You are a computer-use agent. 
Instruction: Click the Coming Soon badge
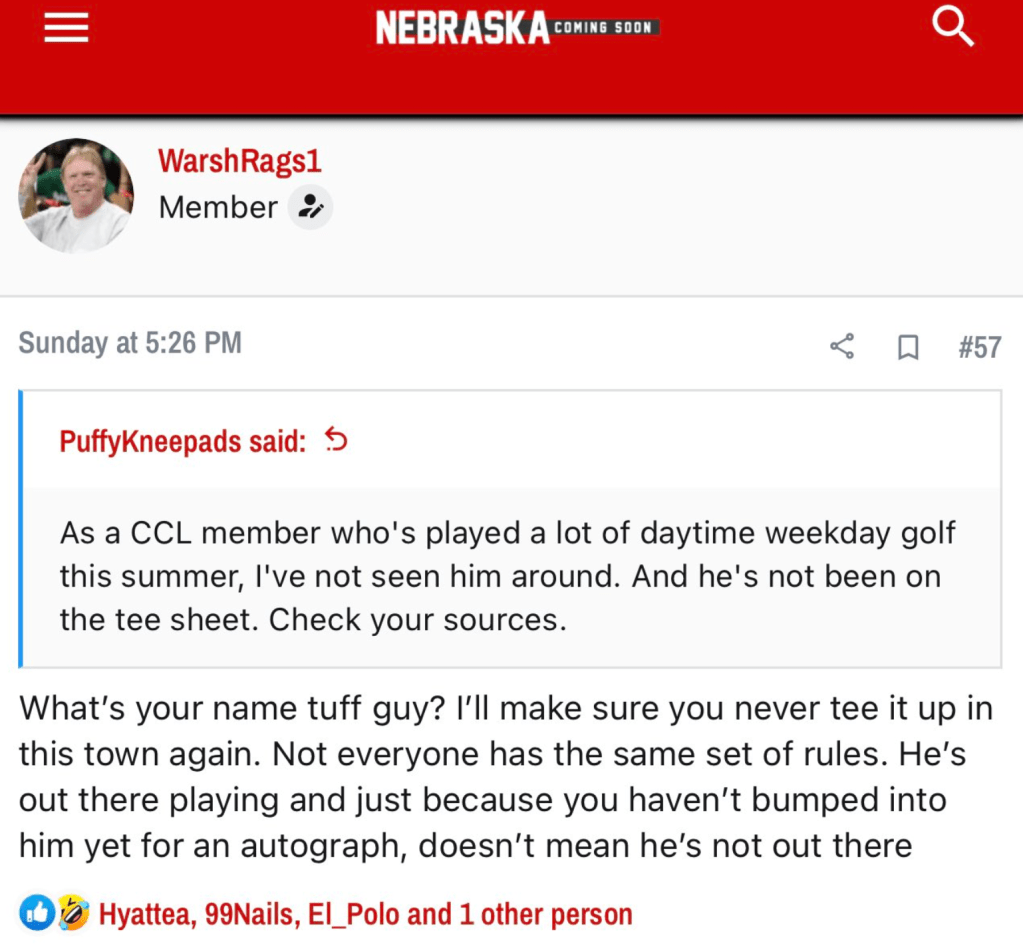pyautogui.click(x=603, y=27)
